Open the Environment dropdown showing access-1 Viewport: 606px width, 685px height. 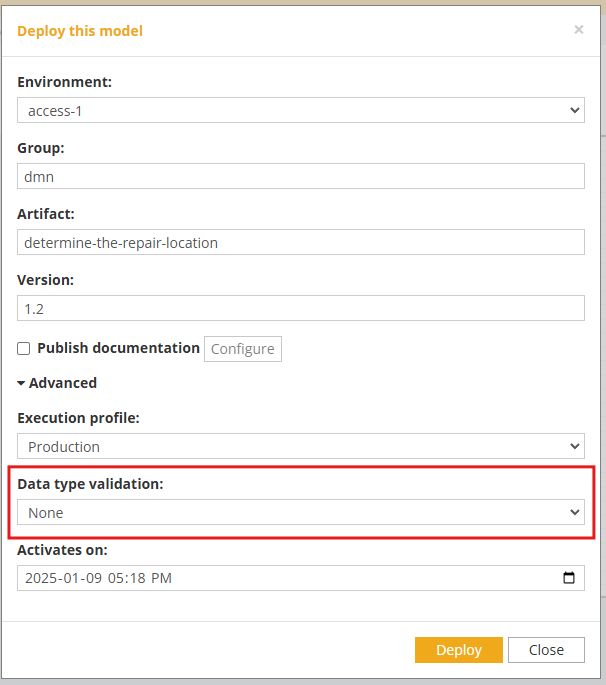[x=301, y=110]
